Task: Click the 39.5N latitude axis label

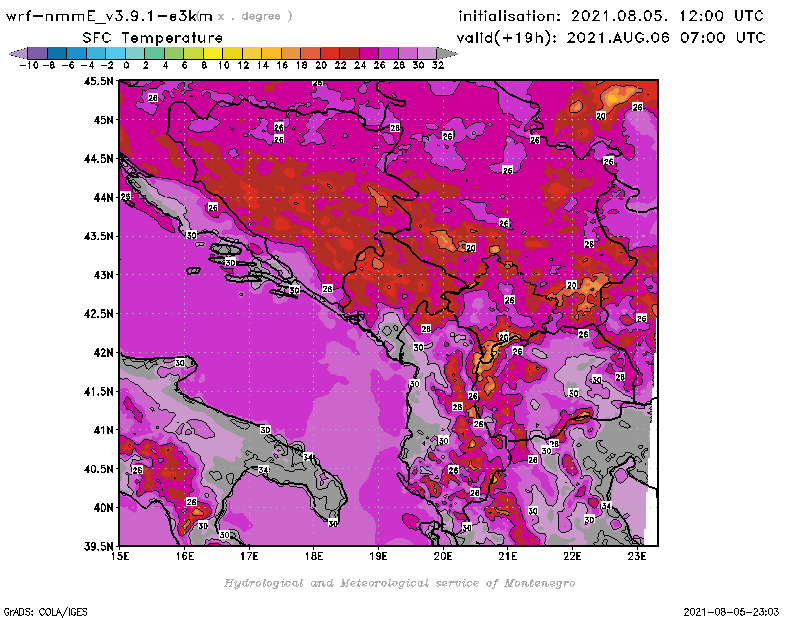Action: click(98, 546)
